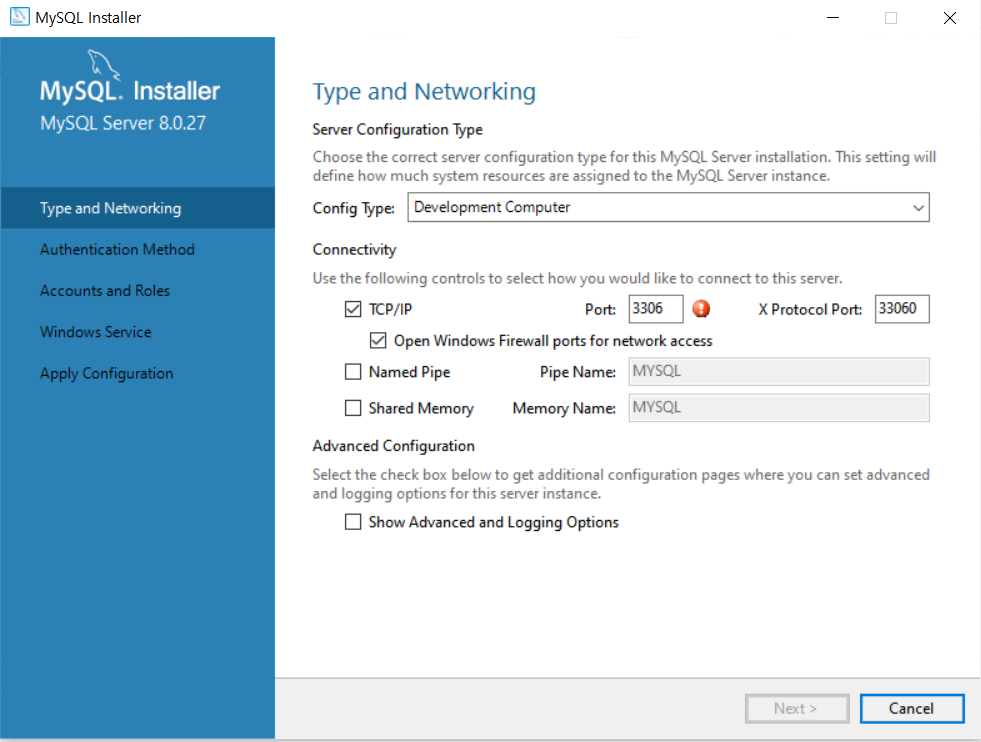Click the Port input field showing 3306
This screenshot has height=742, width=981.
tap(656, 308)
